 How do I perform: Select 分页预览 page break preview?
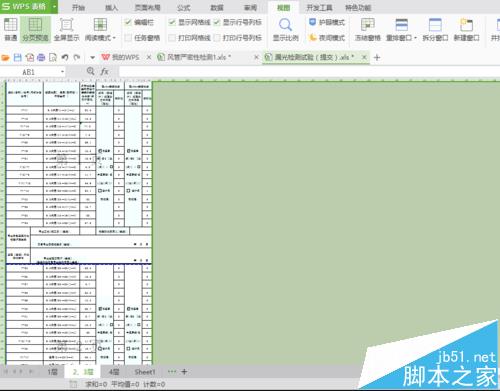coord(35,29)
